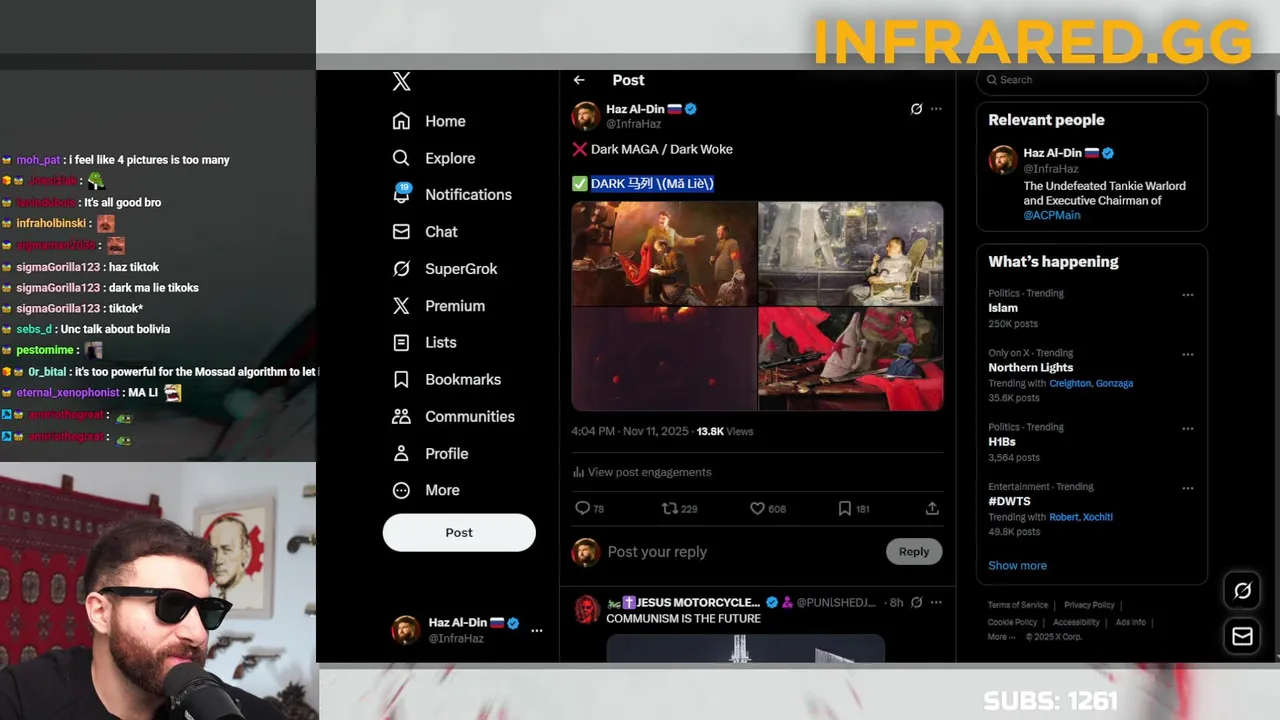Click the 4:04 PM Nov 11 timestamp
Image resolution: width=1280 pixels, height=720 pixels.
(x=630, y=432)
